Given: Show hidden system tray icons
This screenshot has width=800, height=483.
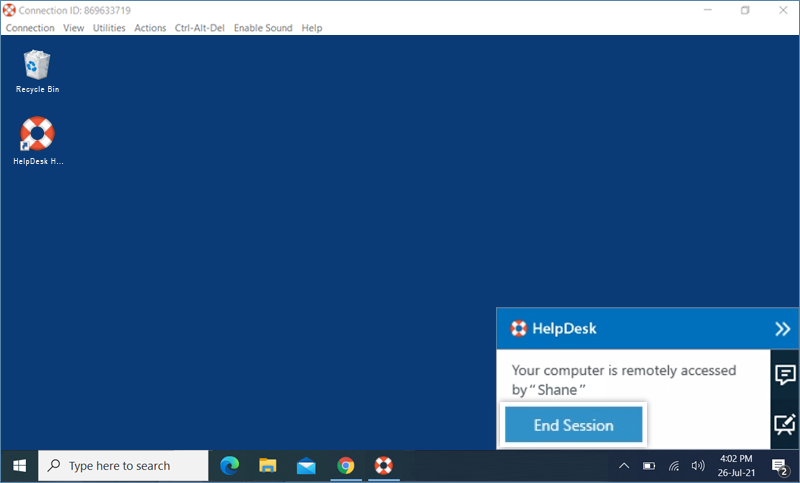Looking at the screenshot, I should pos(623,466).
